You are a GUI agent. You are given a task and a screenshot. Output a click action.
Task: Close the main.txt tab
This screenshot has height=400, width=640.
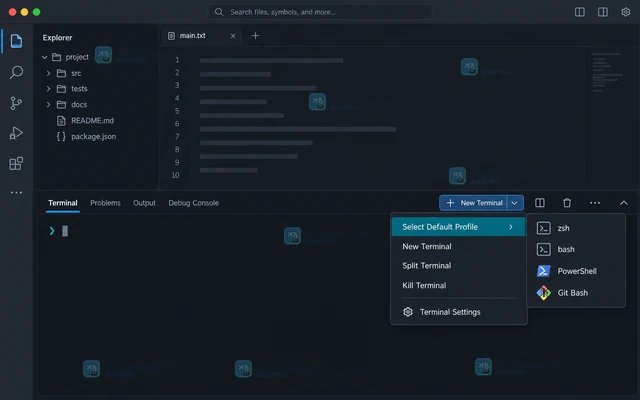click(x=233, y=36)
